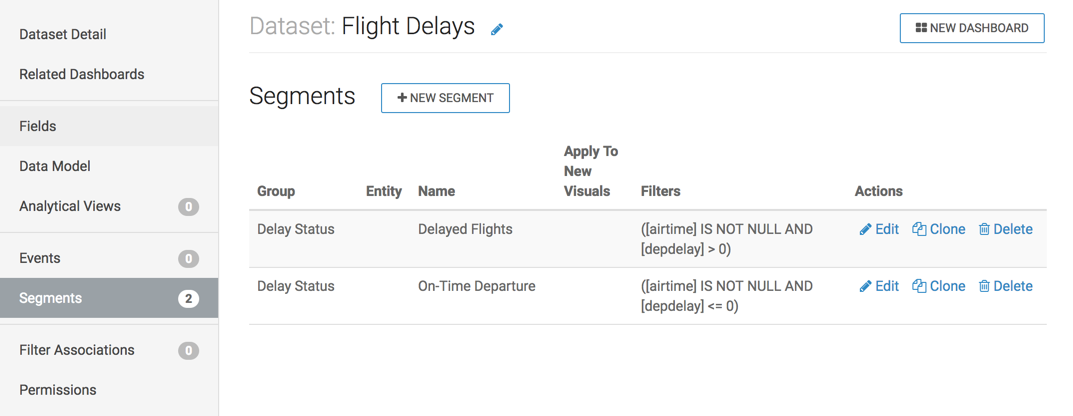This screenshot has width=1073, height=416.
Task: Click Delete trash icon for On-Time Departure
Action: click(x=984, y=287)
